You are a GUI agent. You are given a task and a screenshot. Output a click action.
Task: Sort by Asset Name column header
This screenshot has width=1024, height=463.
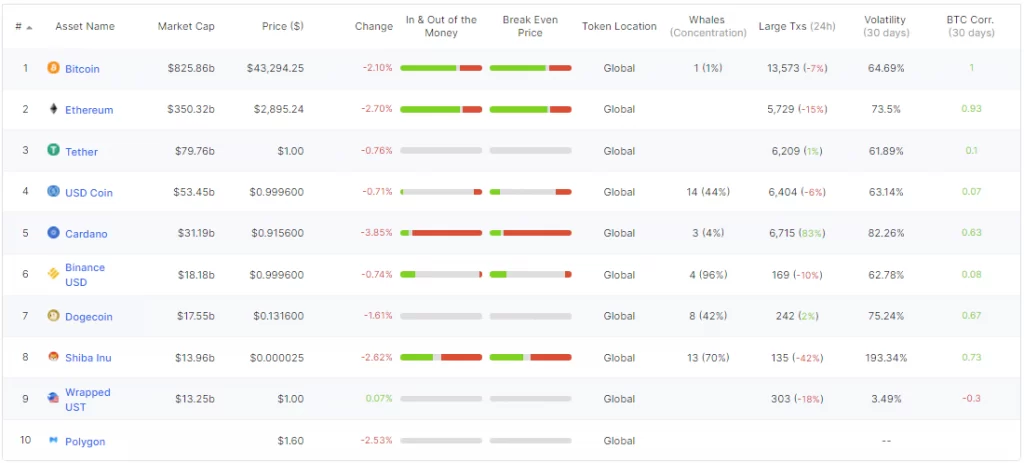[85, 26]
